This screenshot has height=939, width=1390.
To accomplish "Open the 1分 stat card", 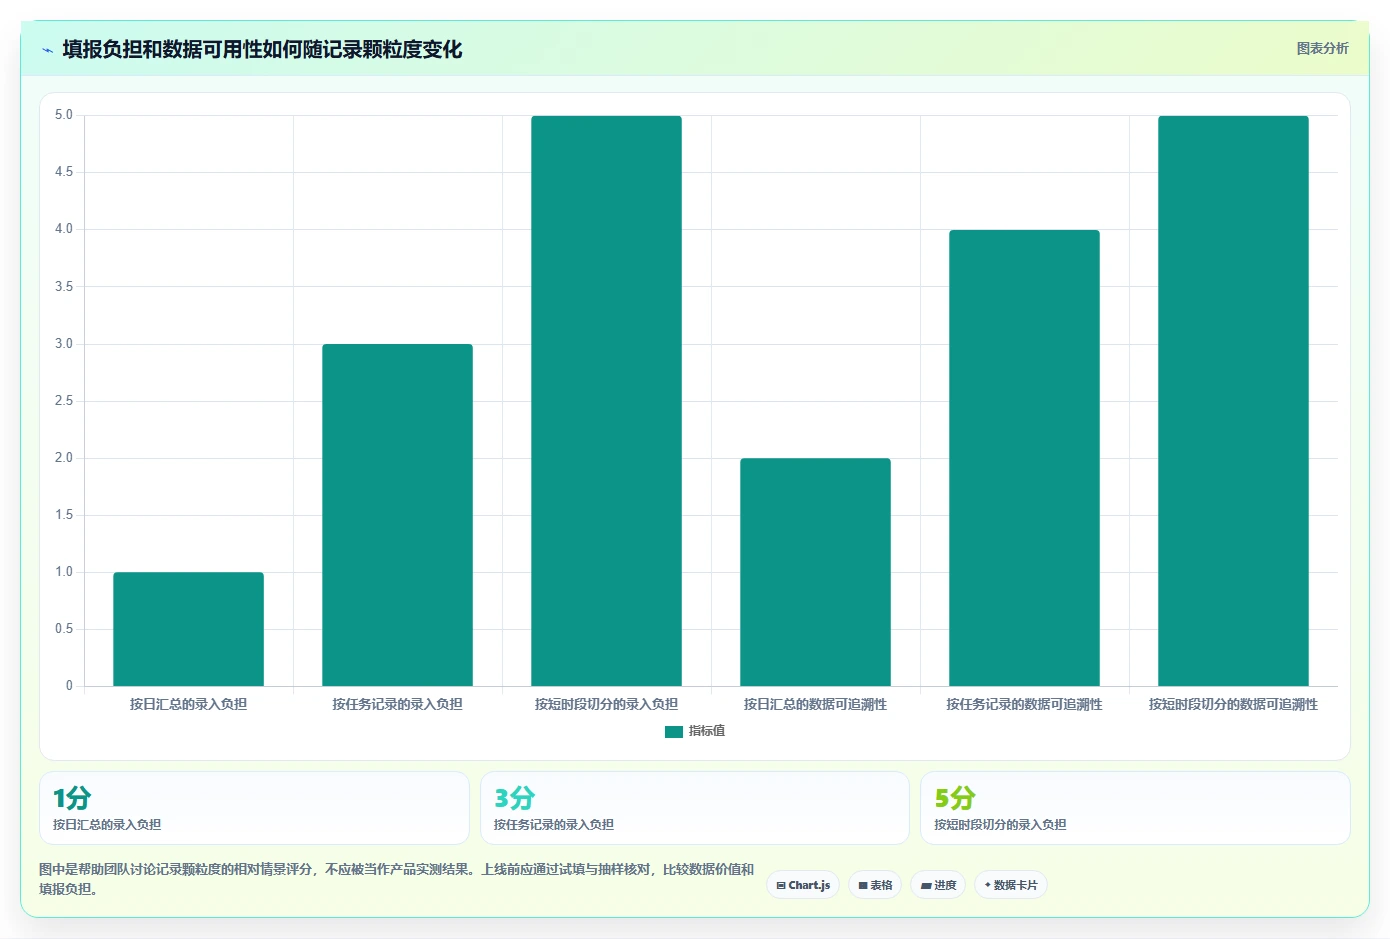I will pos(254,808).
